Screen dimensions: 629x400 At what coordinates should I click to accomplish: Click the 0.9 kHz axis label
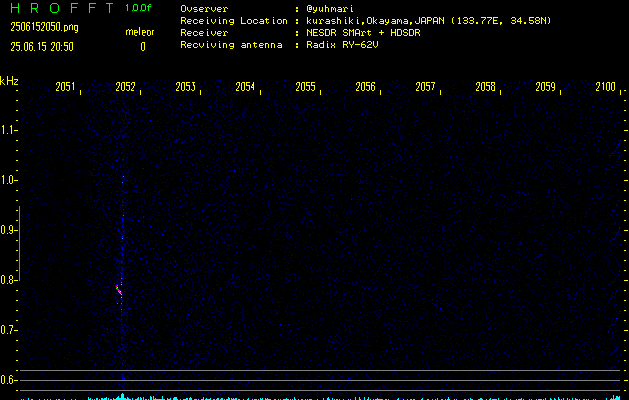(7, 230)
